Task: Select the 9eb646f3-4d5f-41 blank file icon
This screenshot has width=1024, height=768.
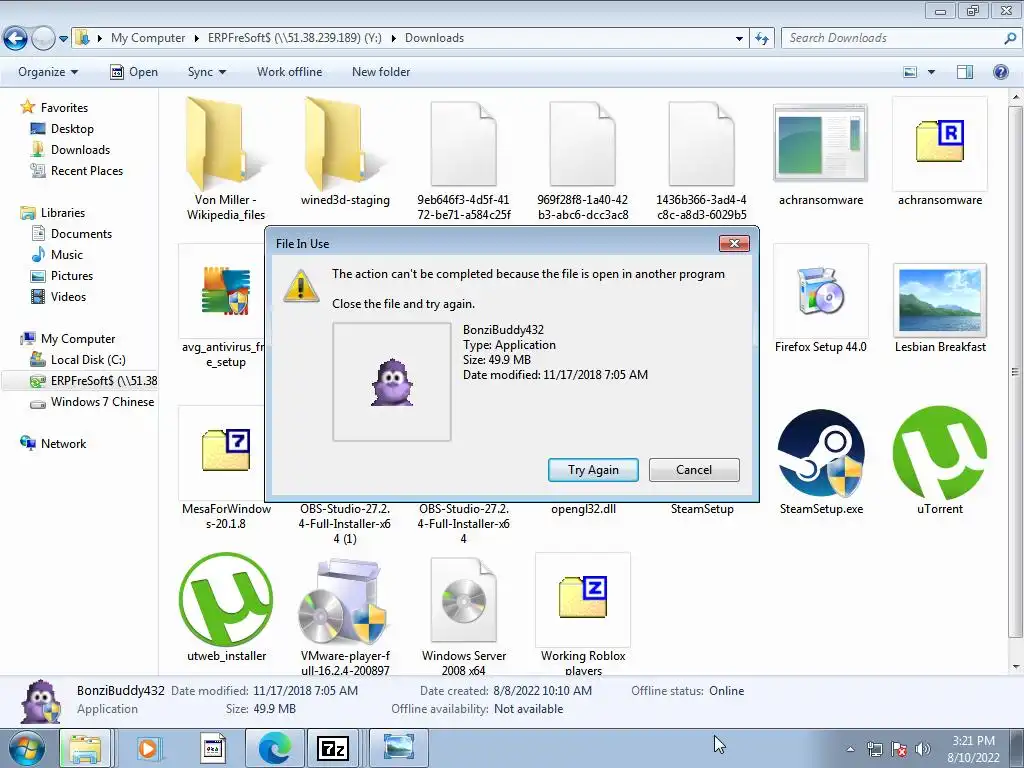Action: click(x=464, y=144)
